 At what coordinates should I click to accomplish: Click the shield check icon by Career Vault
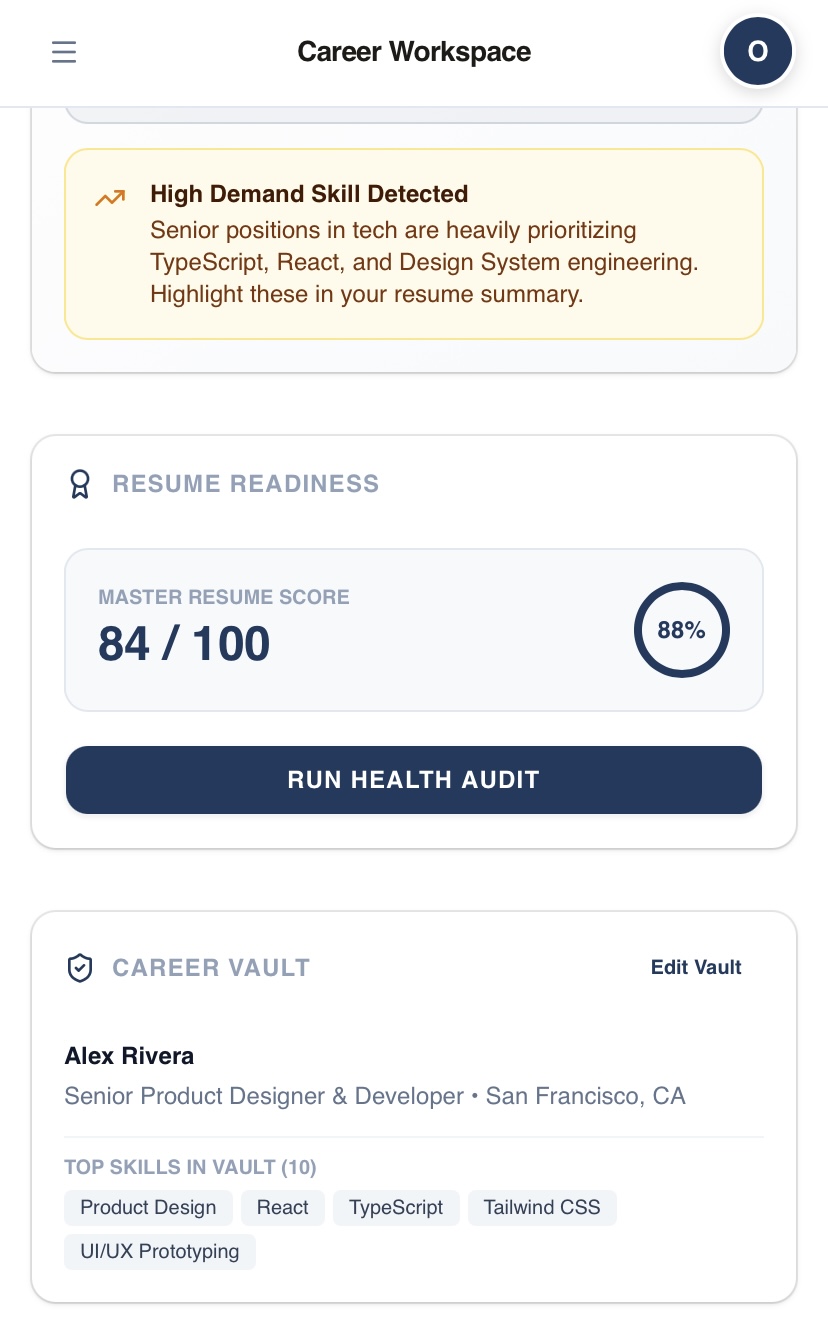tap(80, 968)
